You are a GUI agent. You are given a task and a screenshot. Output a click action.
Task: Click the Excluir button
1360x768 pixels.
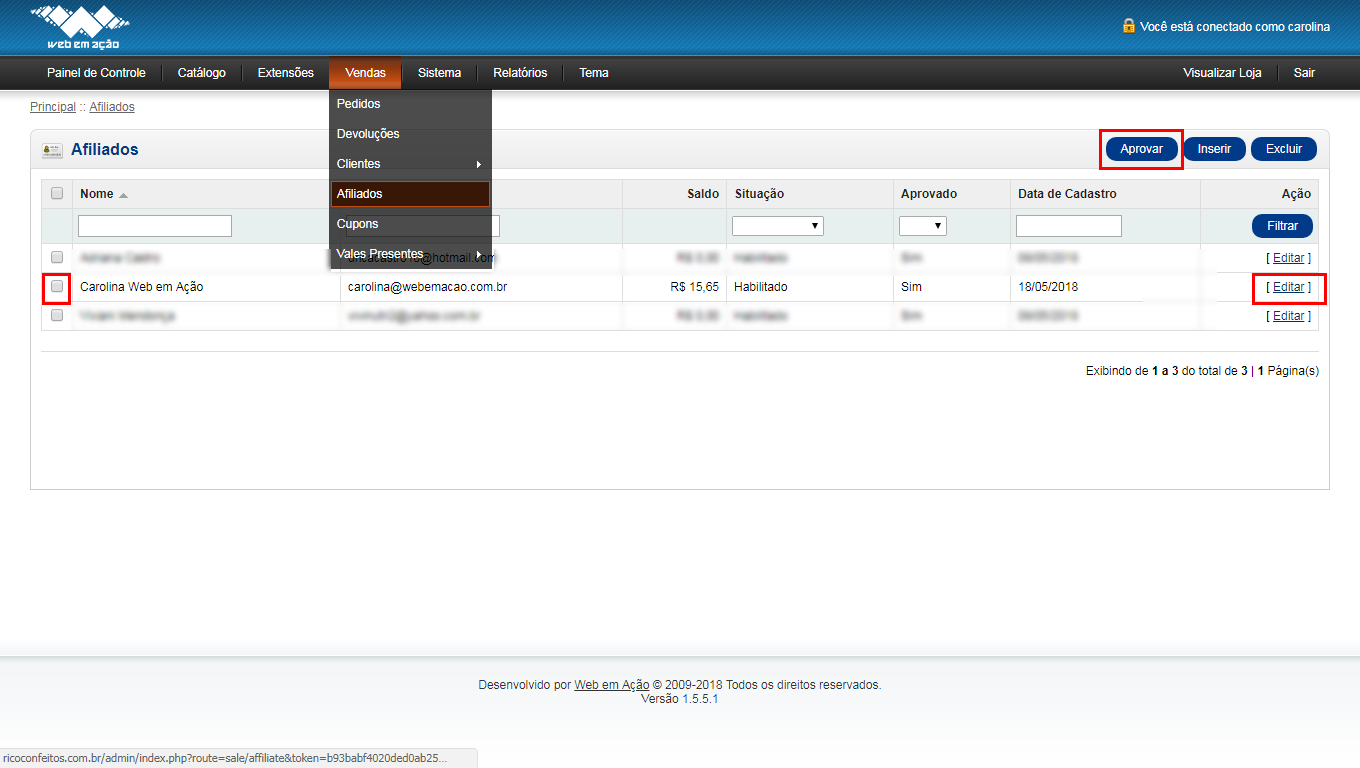click(1284, 149)
